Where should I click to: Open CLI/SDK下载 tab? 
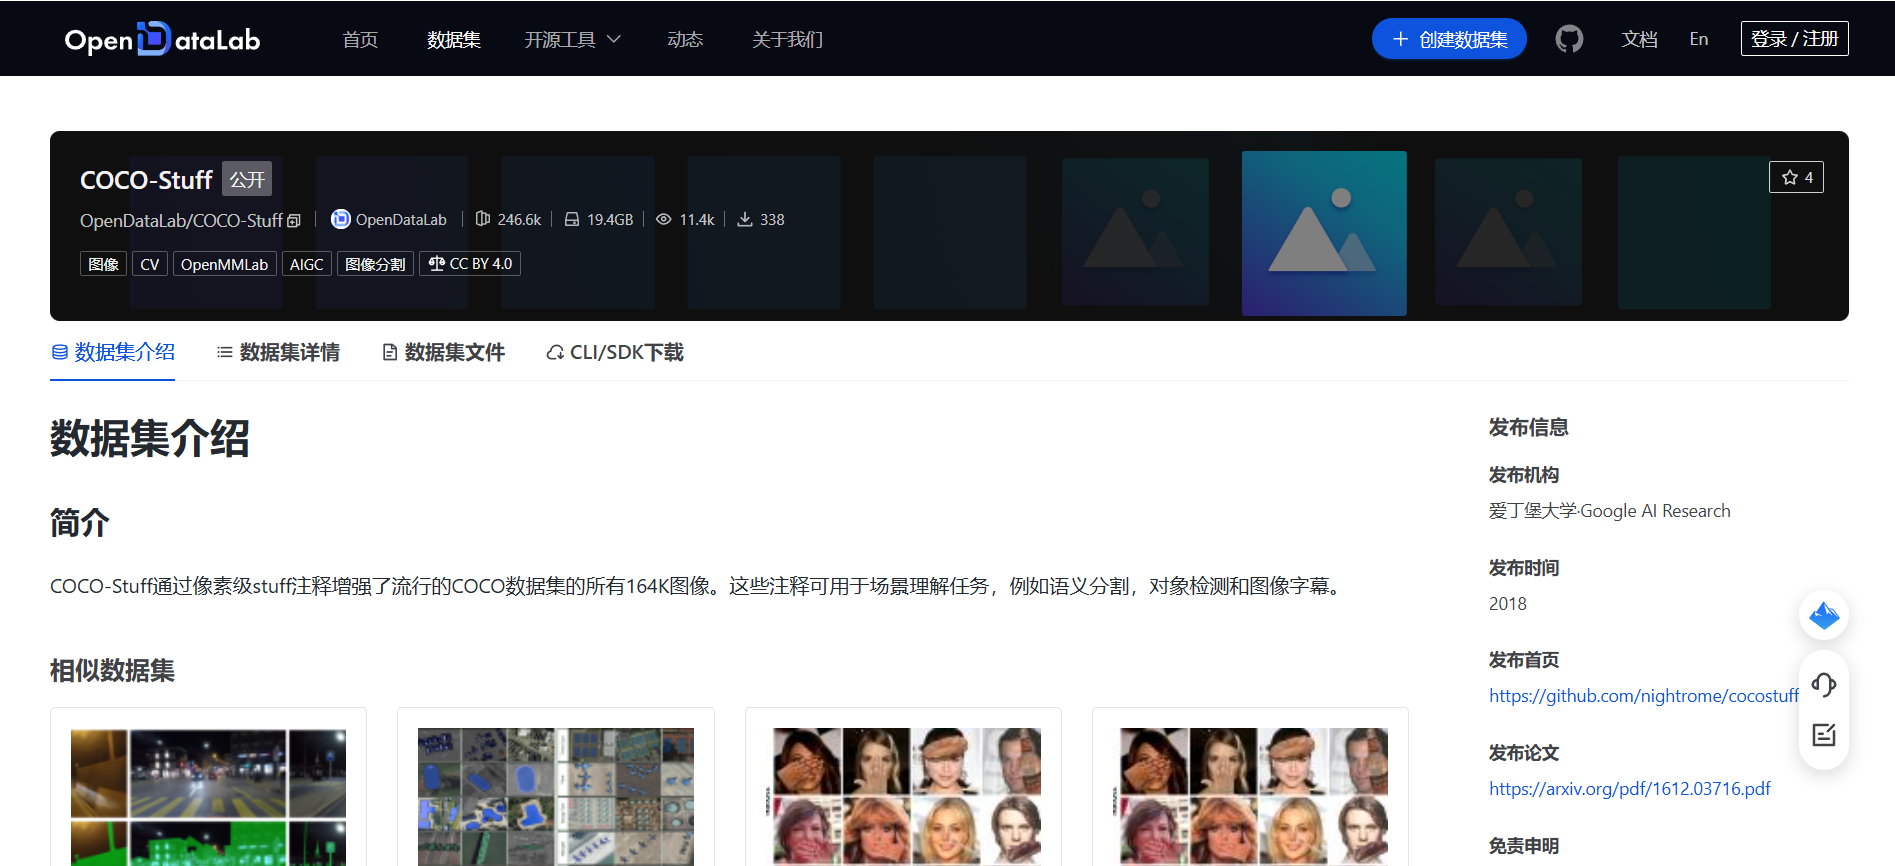[615, 352]
